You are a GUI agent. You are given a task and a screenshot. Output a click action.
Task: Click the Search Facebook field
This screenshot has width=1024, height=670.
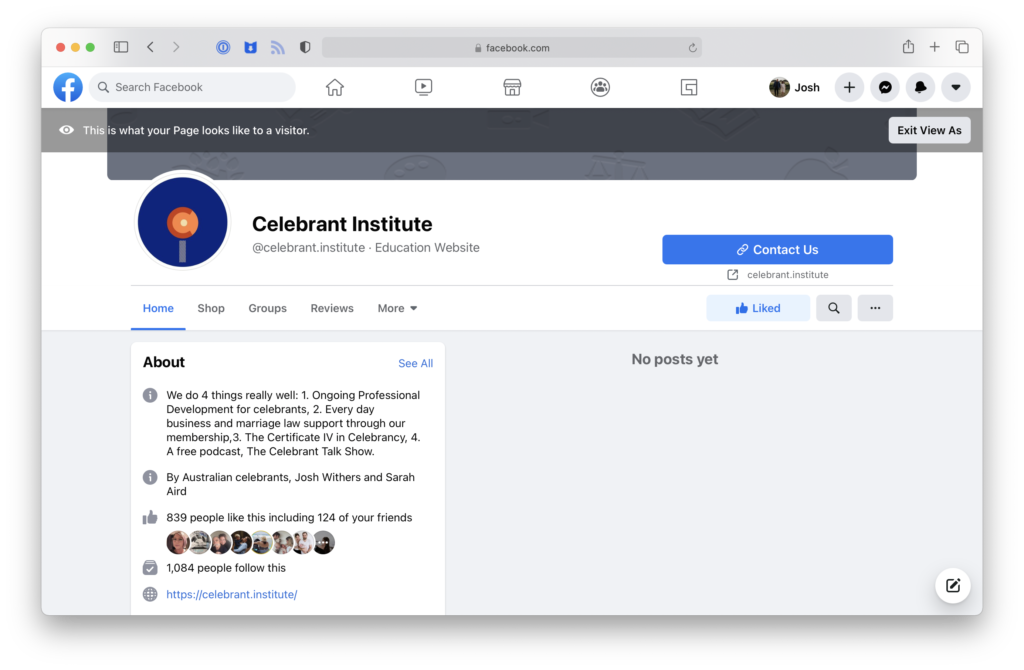pos(192,87)
